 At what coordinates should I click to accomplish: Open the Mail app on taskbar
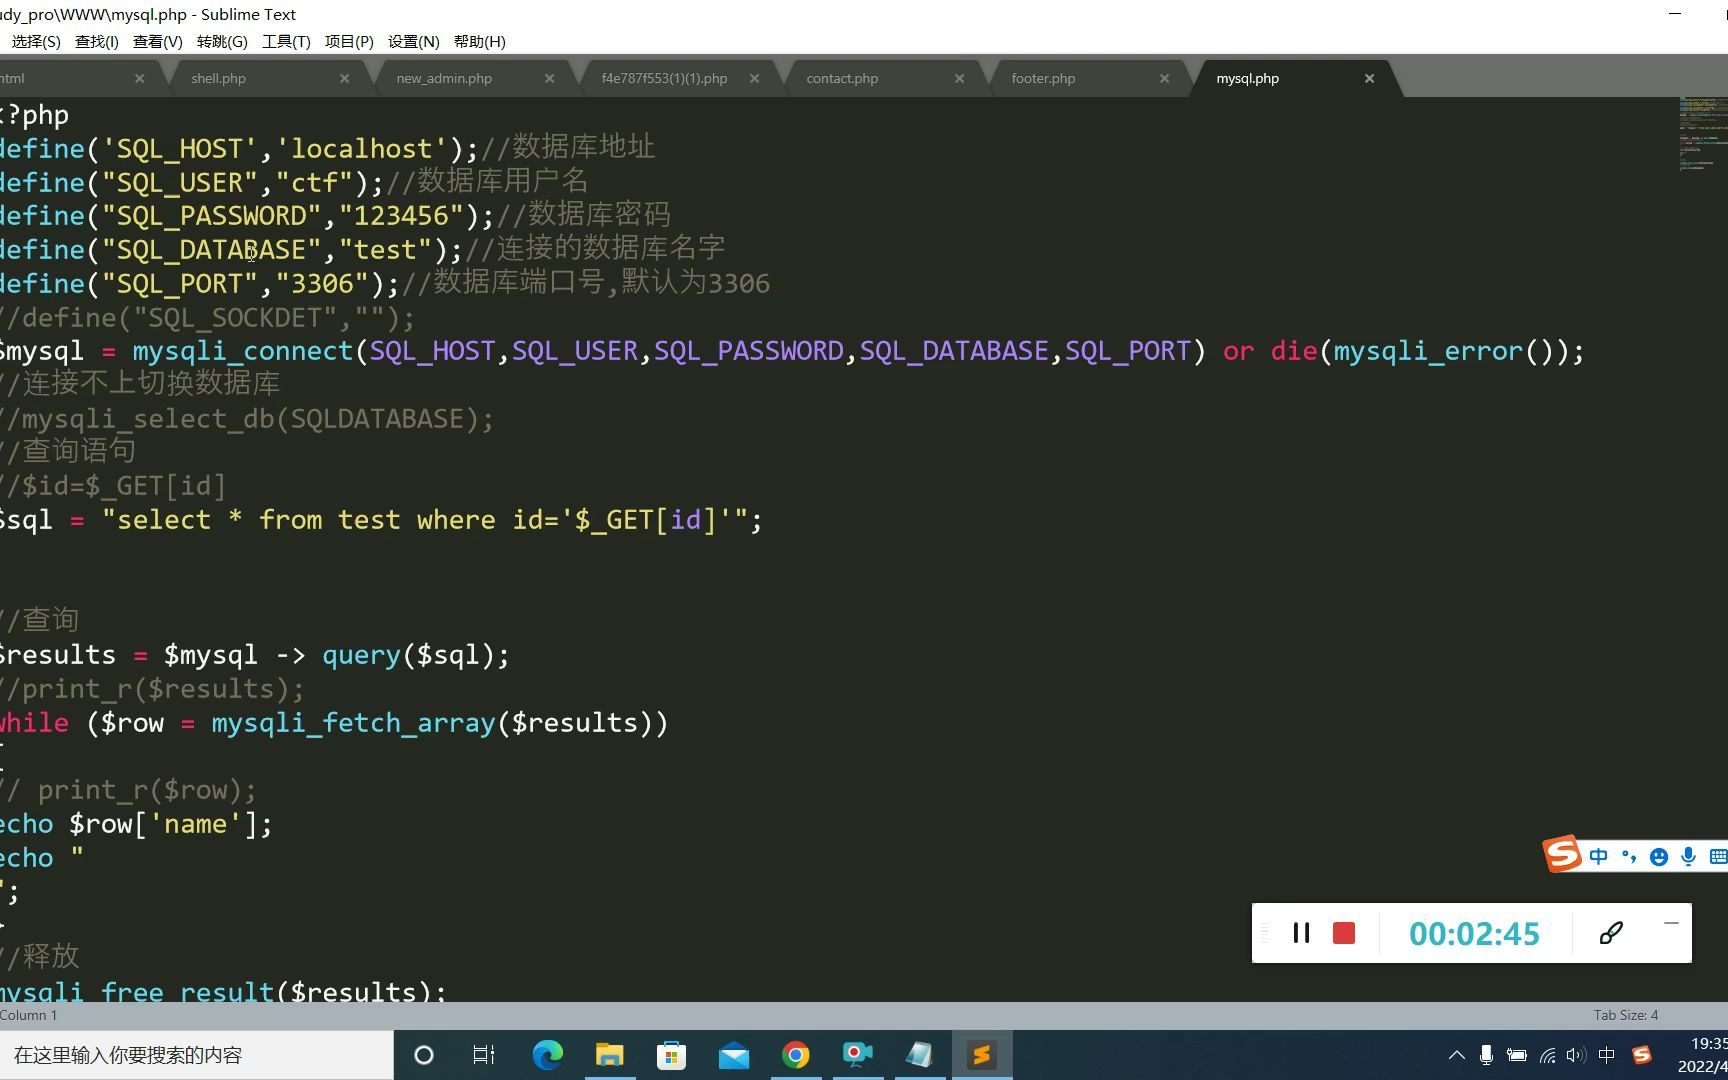coord(733,1055)
